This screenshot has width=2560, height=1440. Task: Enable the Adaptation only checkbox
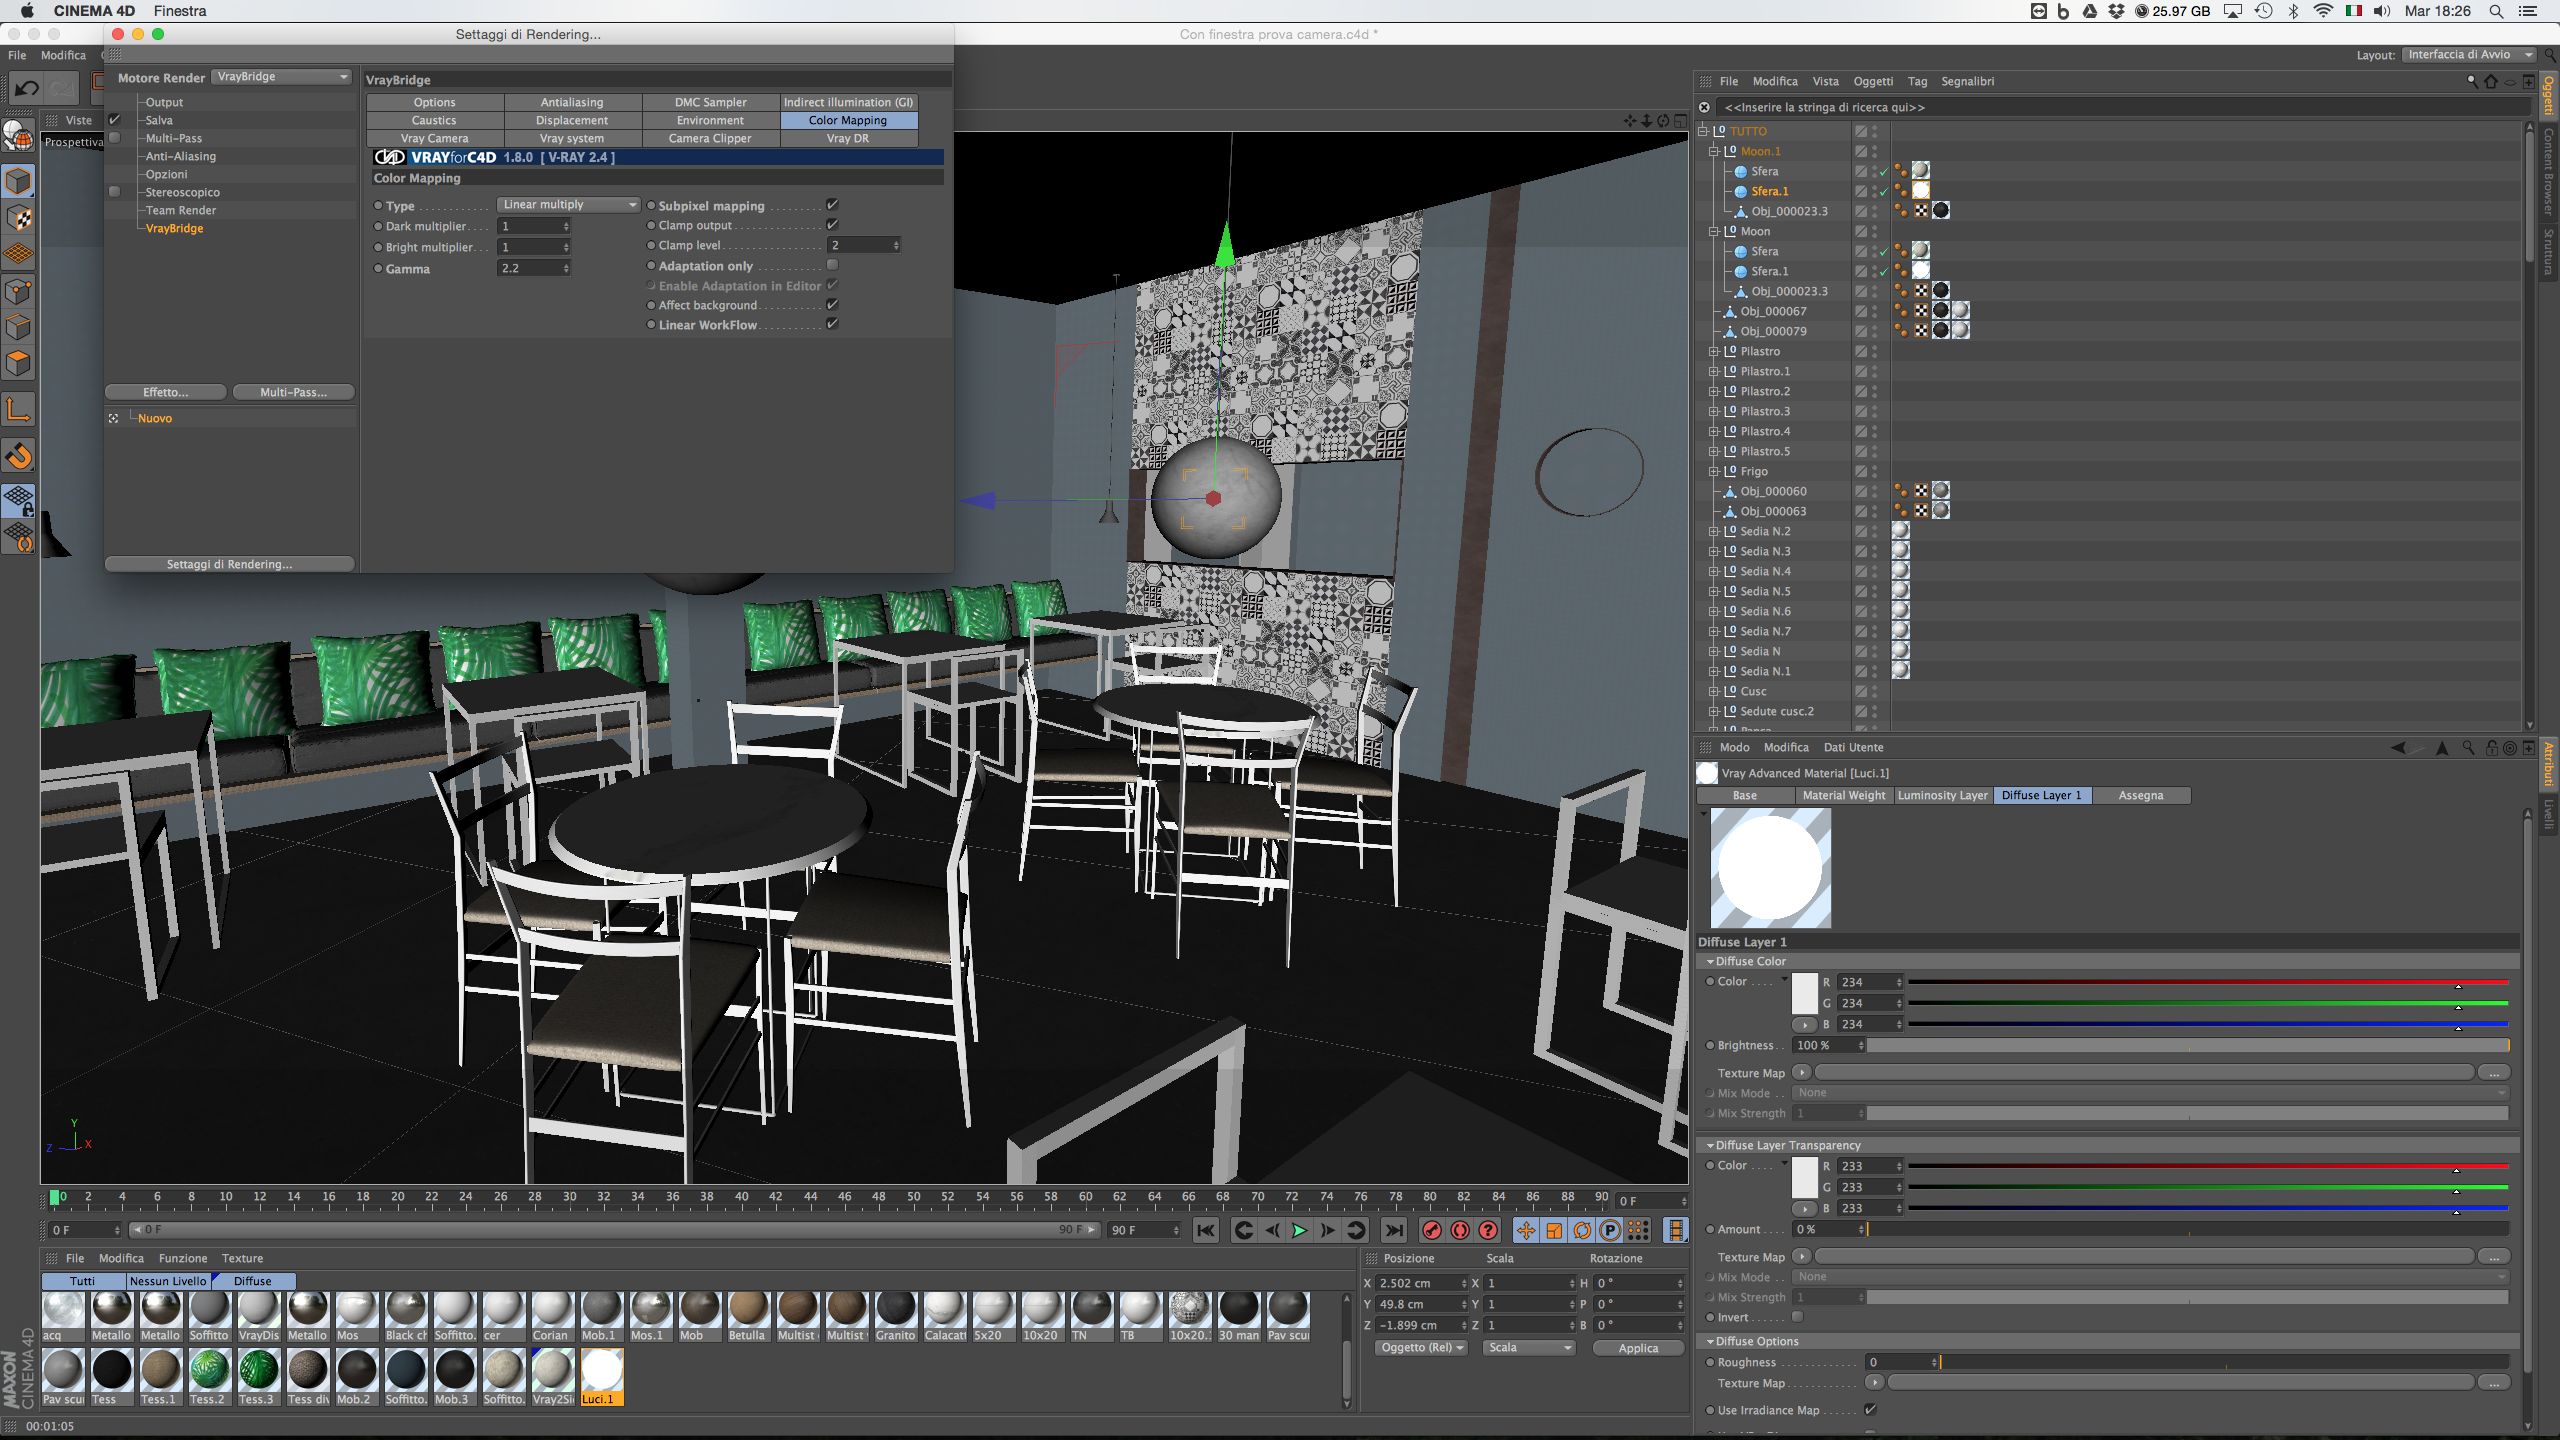[832, 265]
